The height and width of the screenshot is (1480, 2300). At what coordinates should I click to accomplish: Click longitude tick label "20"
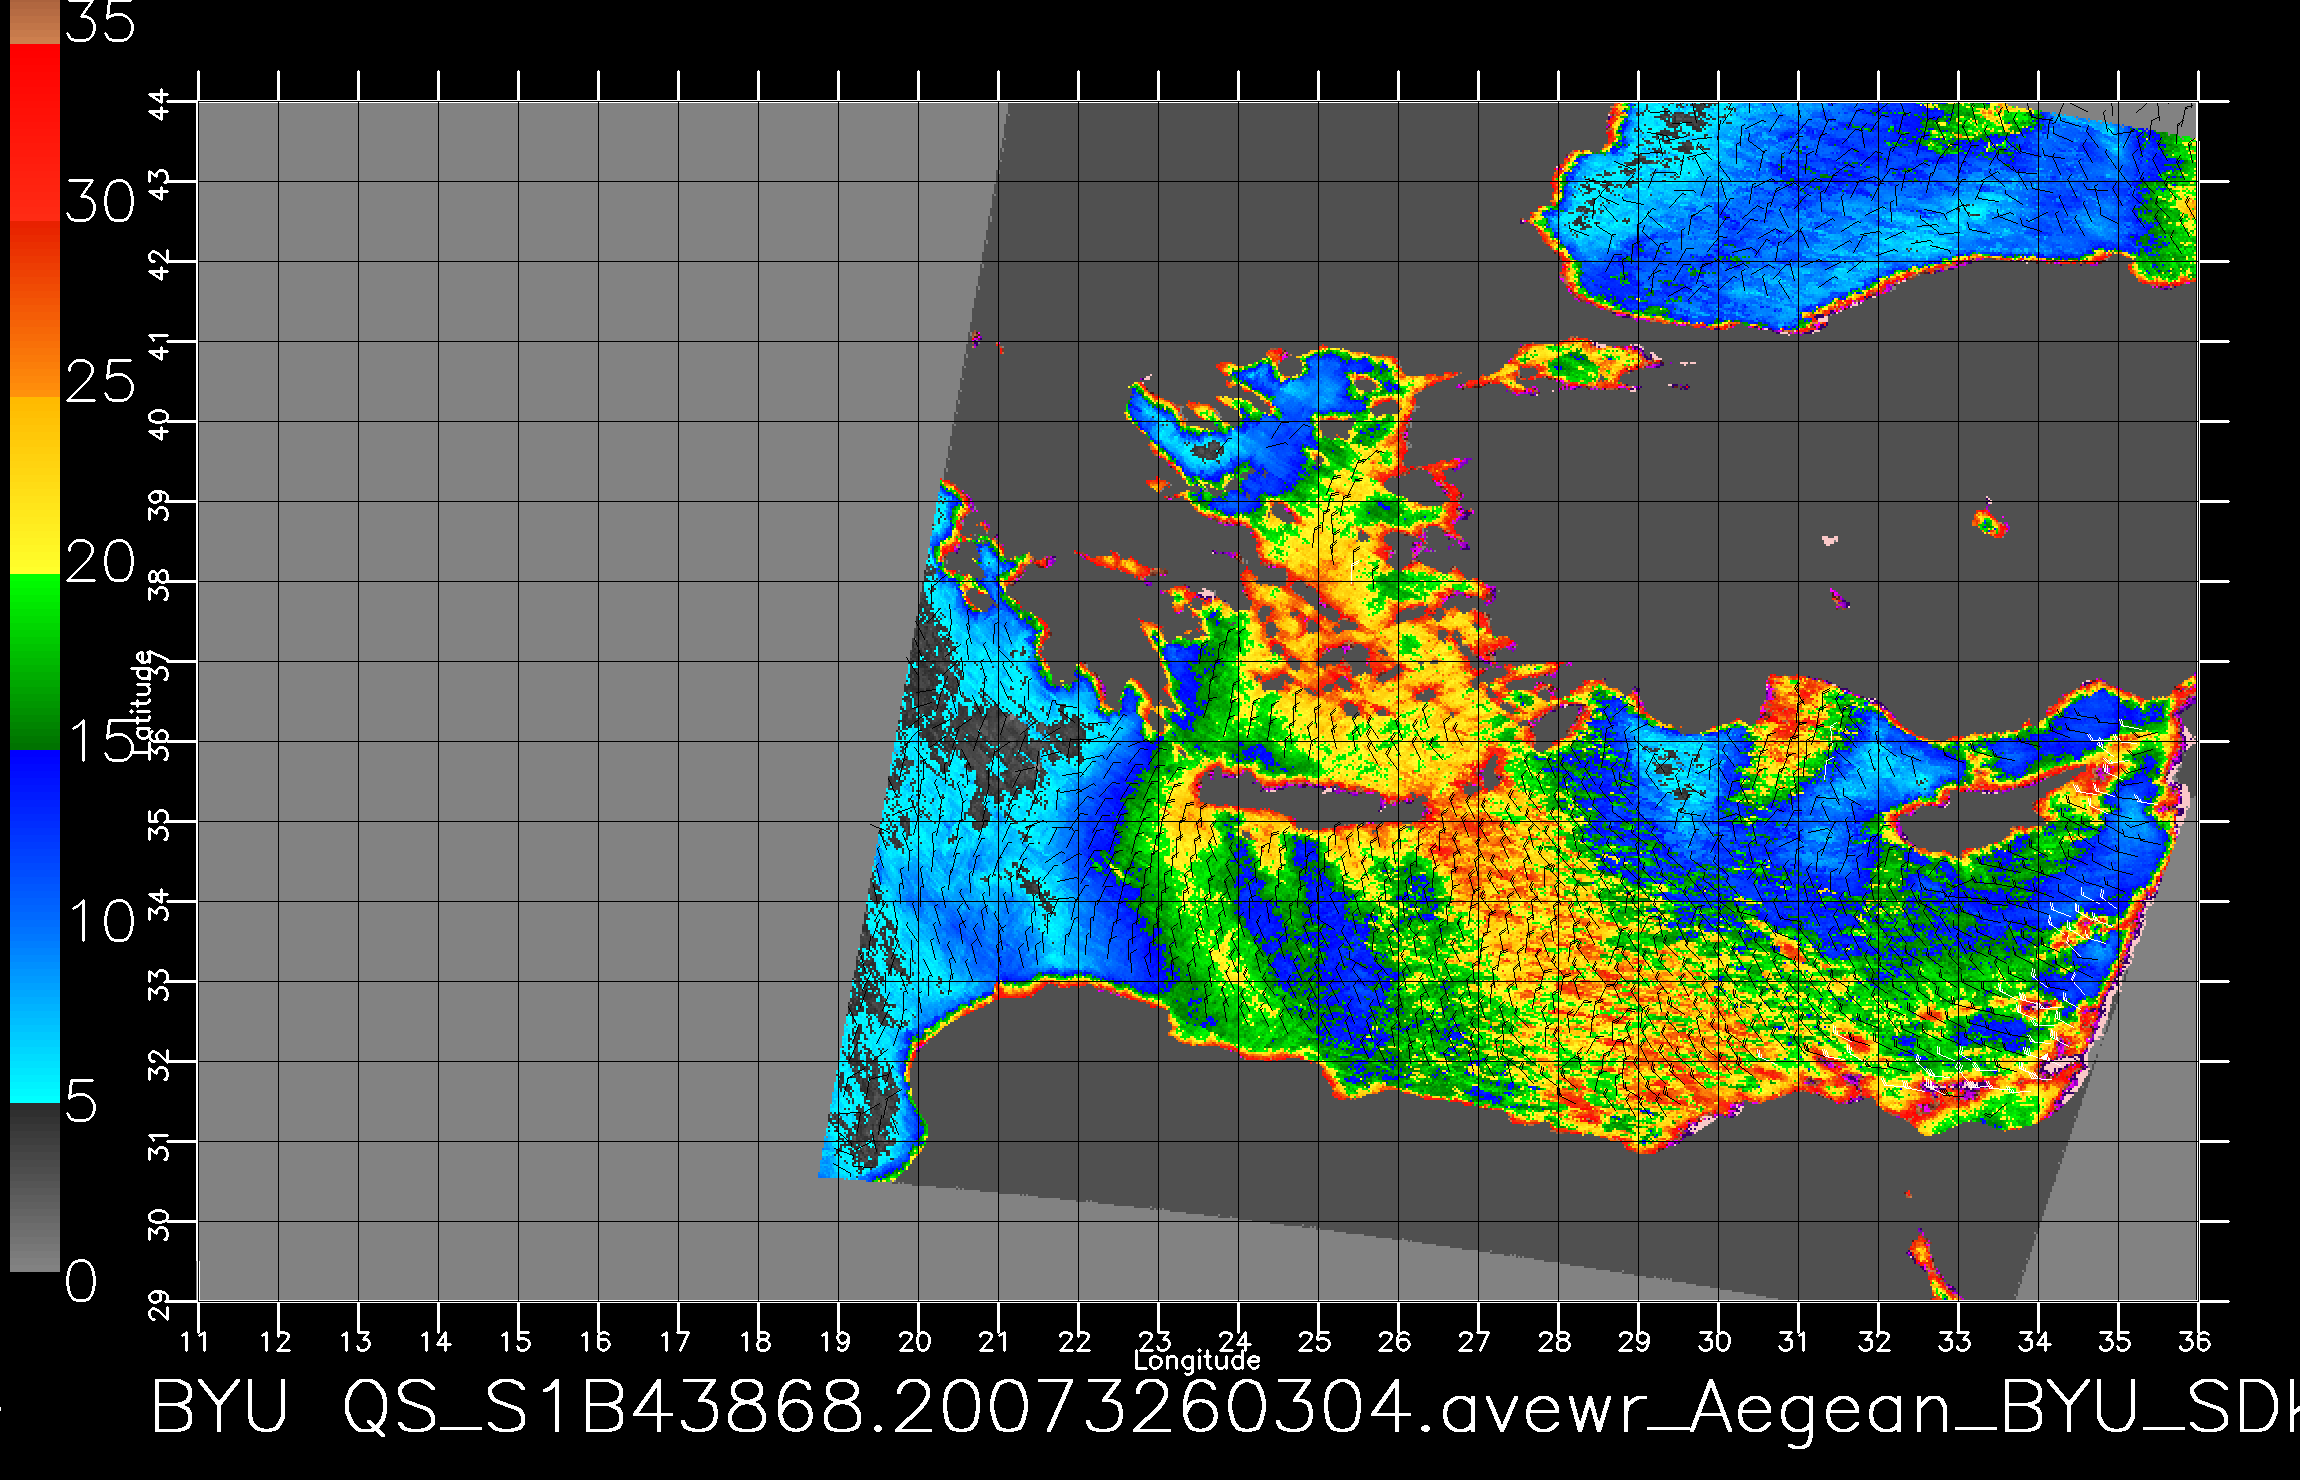(915, 1341)
